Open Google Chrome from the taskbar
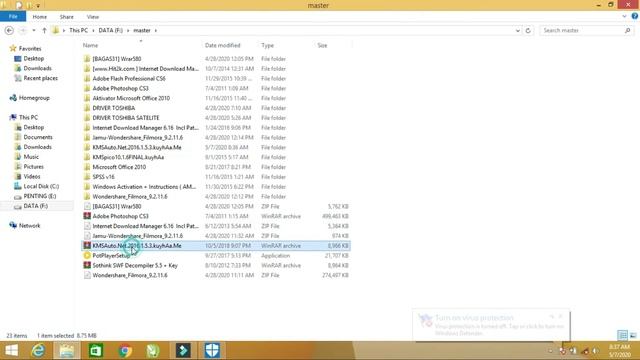The image size is (640, 360). (125, 351)
